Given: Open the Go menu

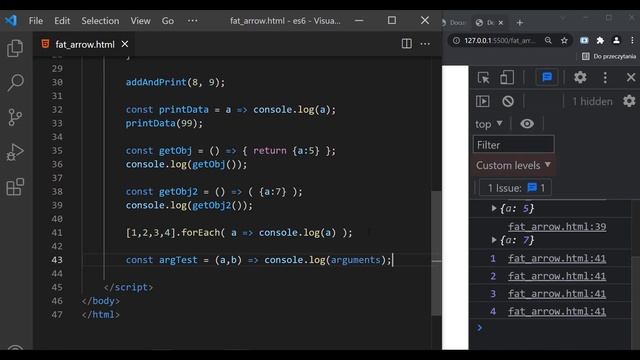Looking at the screenshot, I should (x=168, y=21).
